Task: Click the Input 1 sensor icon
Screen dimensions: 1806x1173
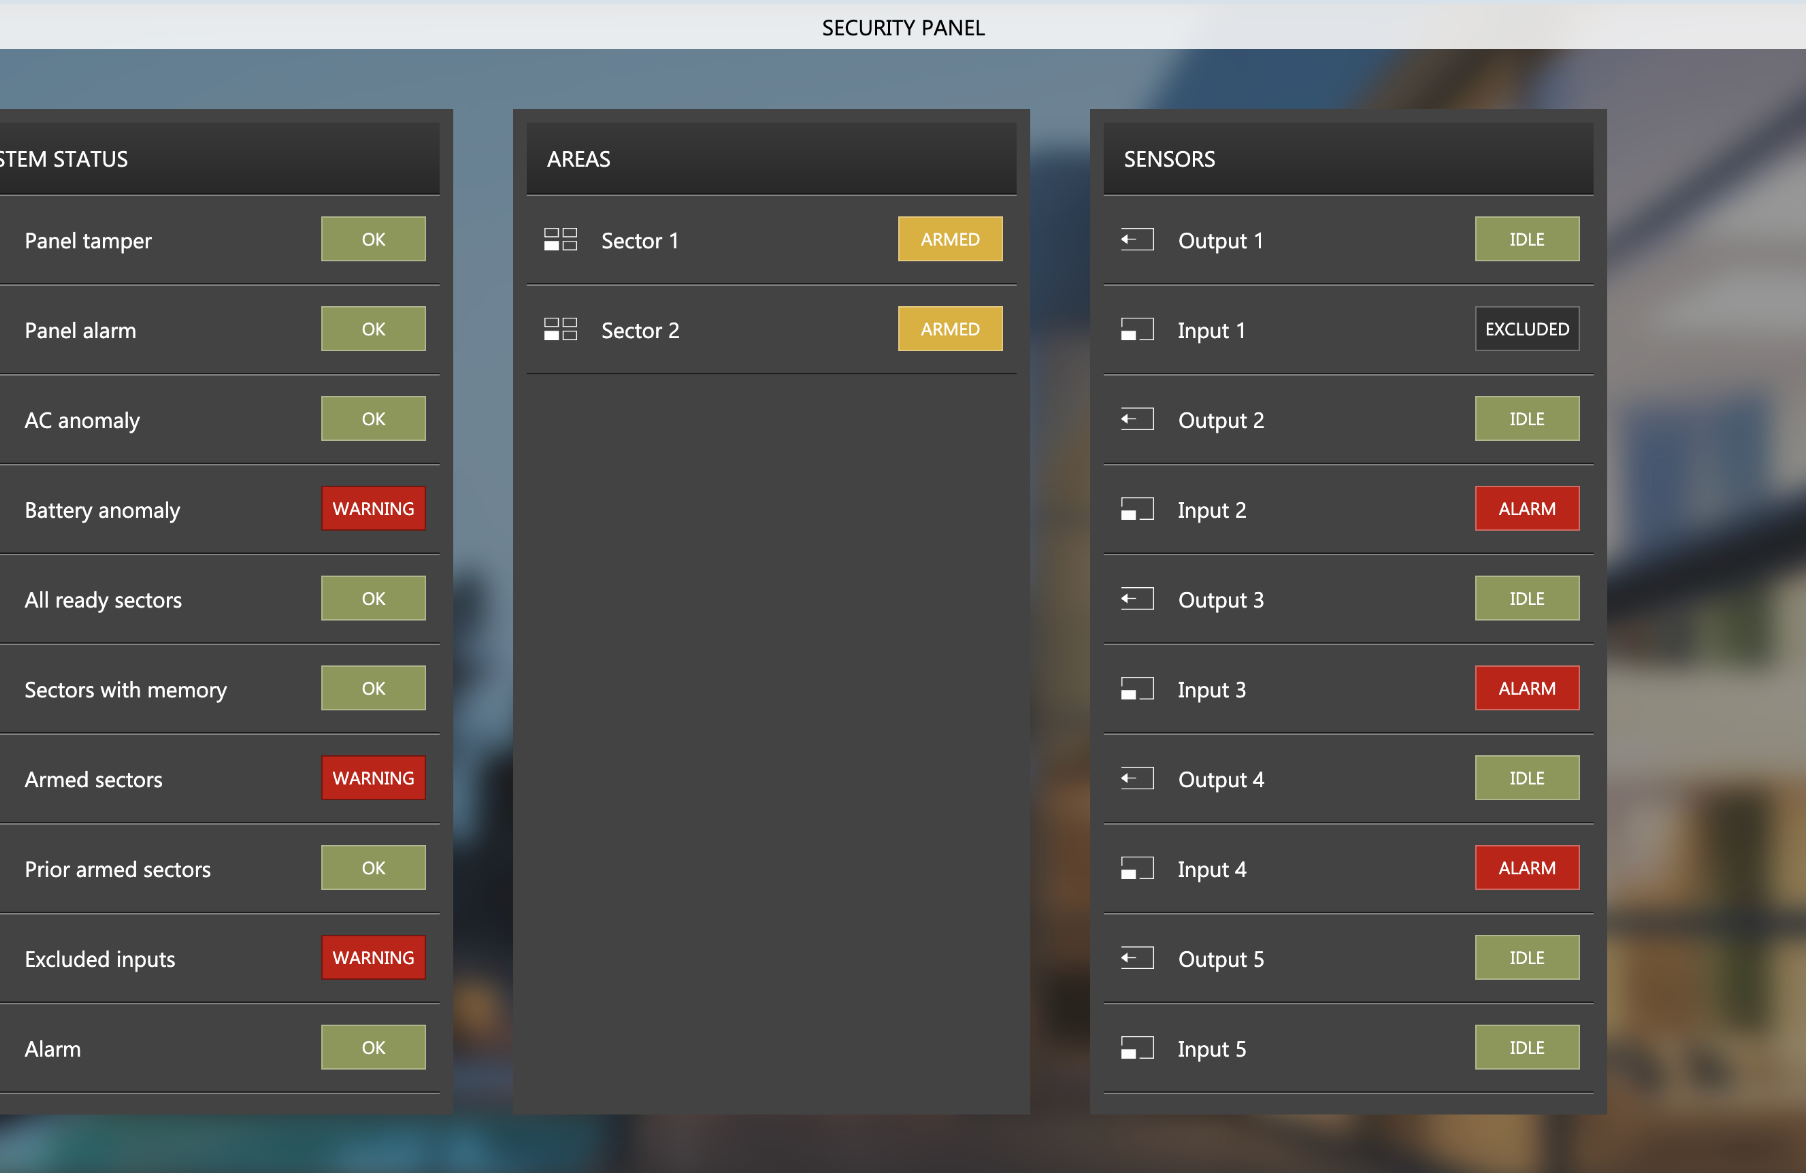Action: [x=1137, y=330]
